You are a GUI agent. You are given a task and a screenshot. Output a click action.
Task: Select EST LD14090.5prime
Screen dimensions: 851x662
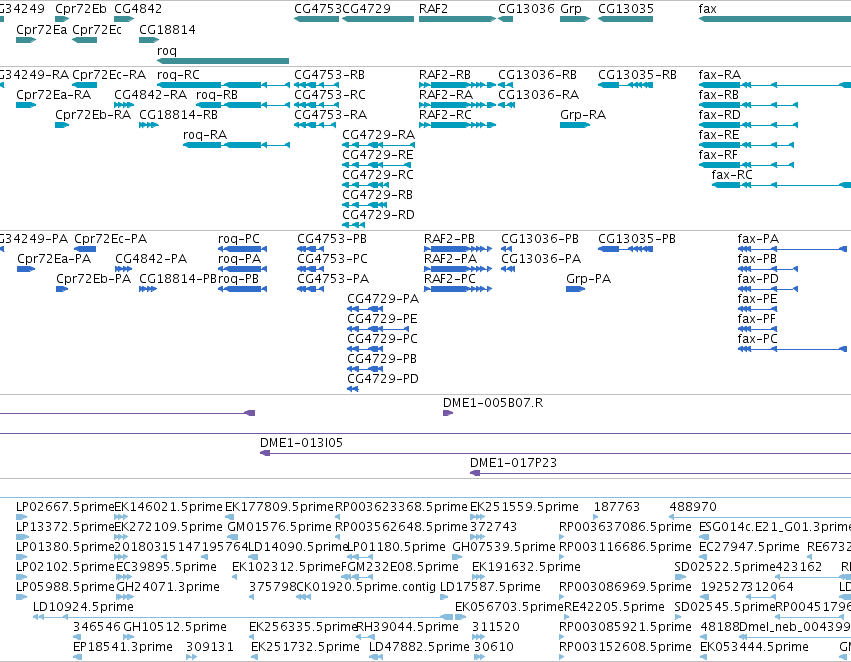[x=253, y=557]
